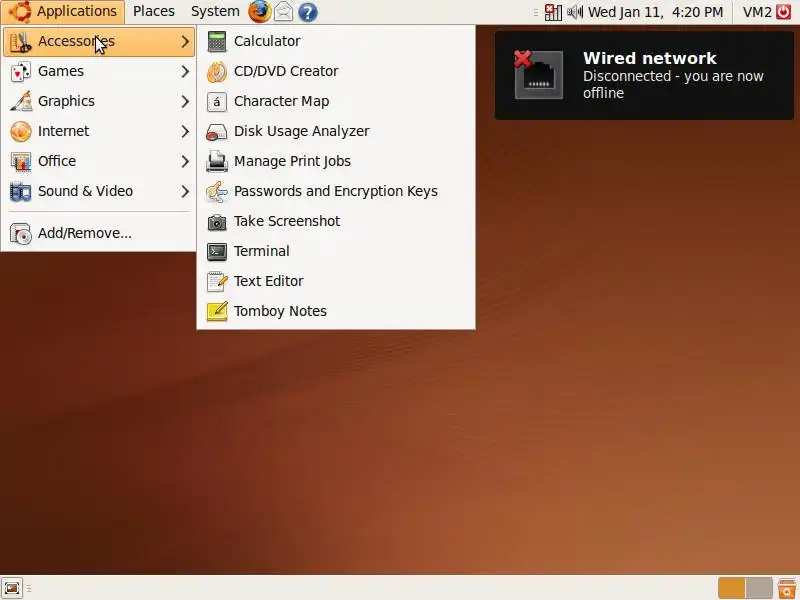Viewport: 800px width, 600px height.
Task: Click the Add/Remove package icon
Action: point(21,234)
